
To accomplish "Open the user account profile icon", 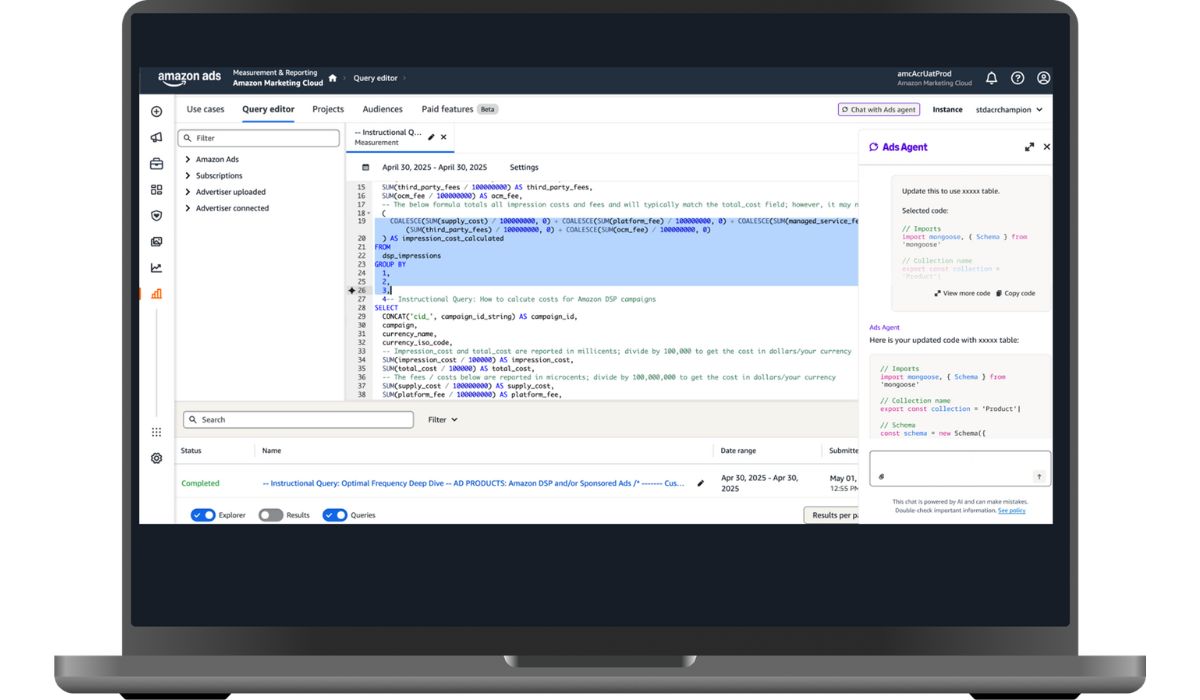I will (x=1043, y=78).
